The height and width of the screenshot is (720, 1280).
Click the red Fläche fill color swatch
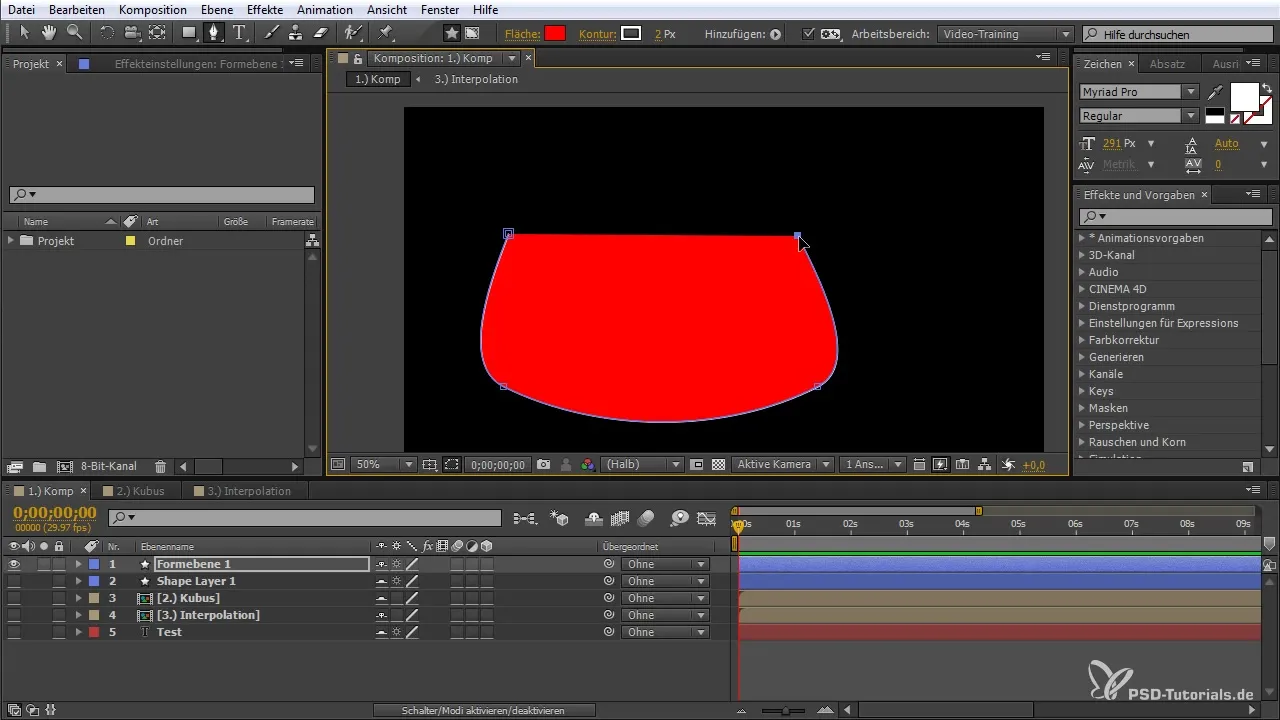tap(555, 33)
